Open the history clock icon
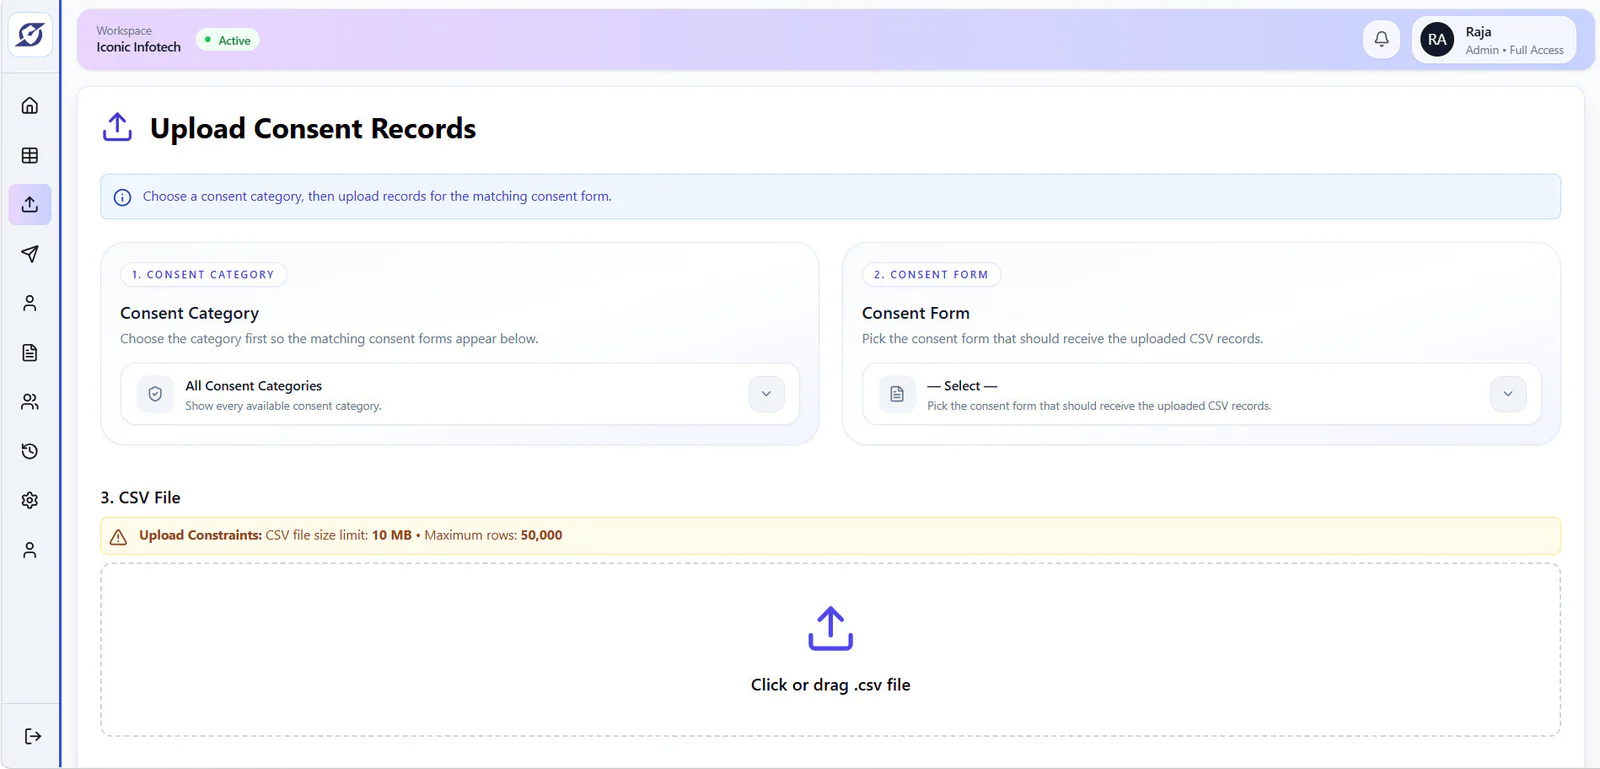The width and height of the screenshot is (1600, 769). click(x=30, y=451)
